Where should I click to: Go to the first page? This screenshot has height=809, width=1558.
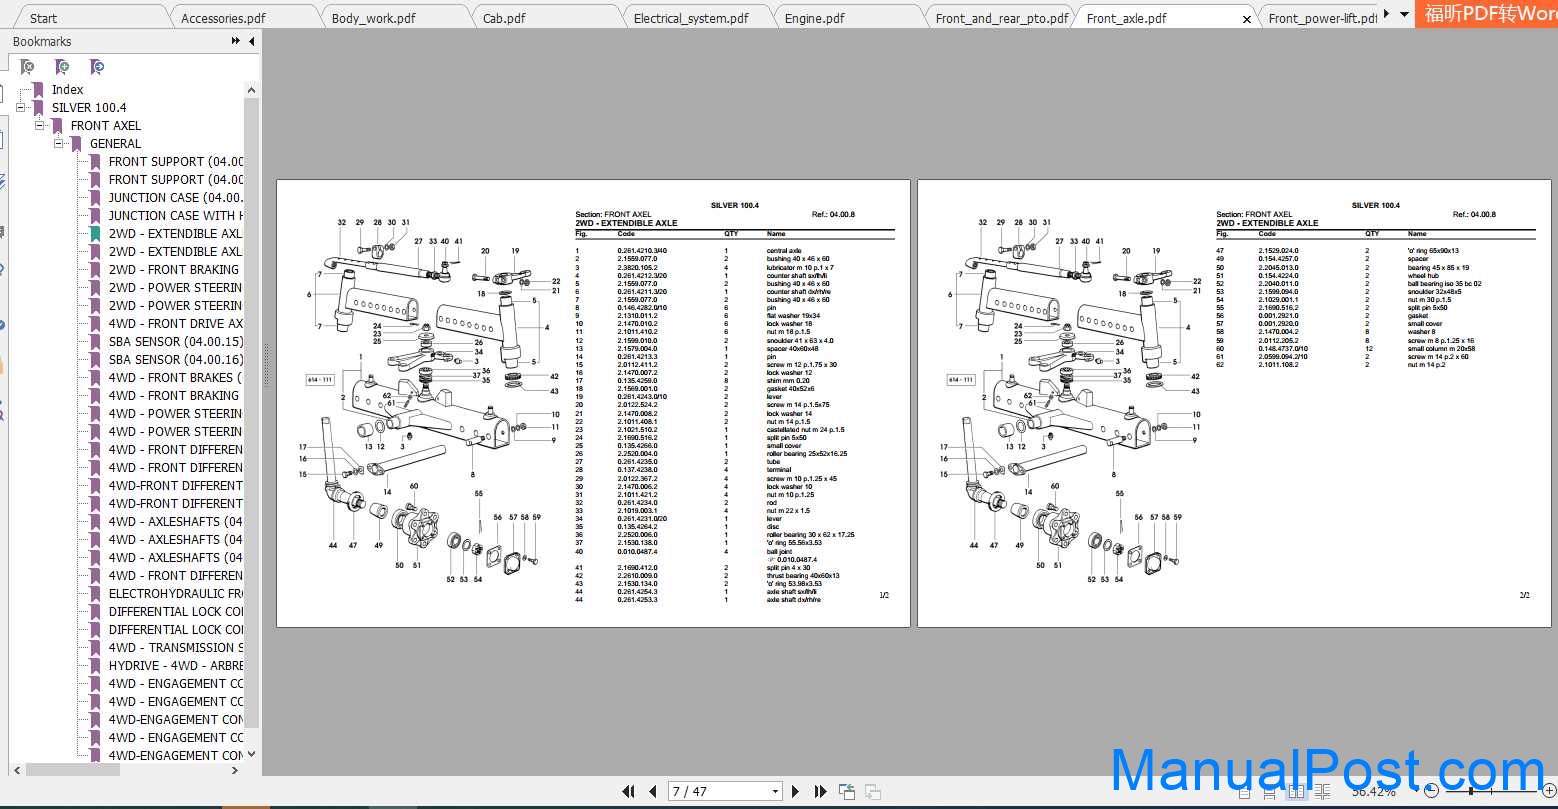pos(628,791)
